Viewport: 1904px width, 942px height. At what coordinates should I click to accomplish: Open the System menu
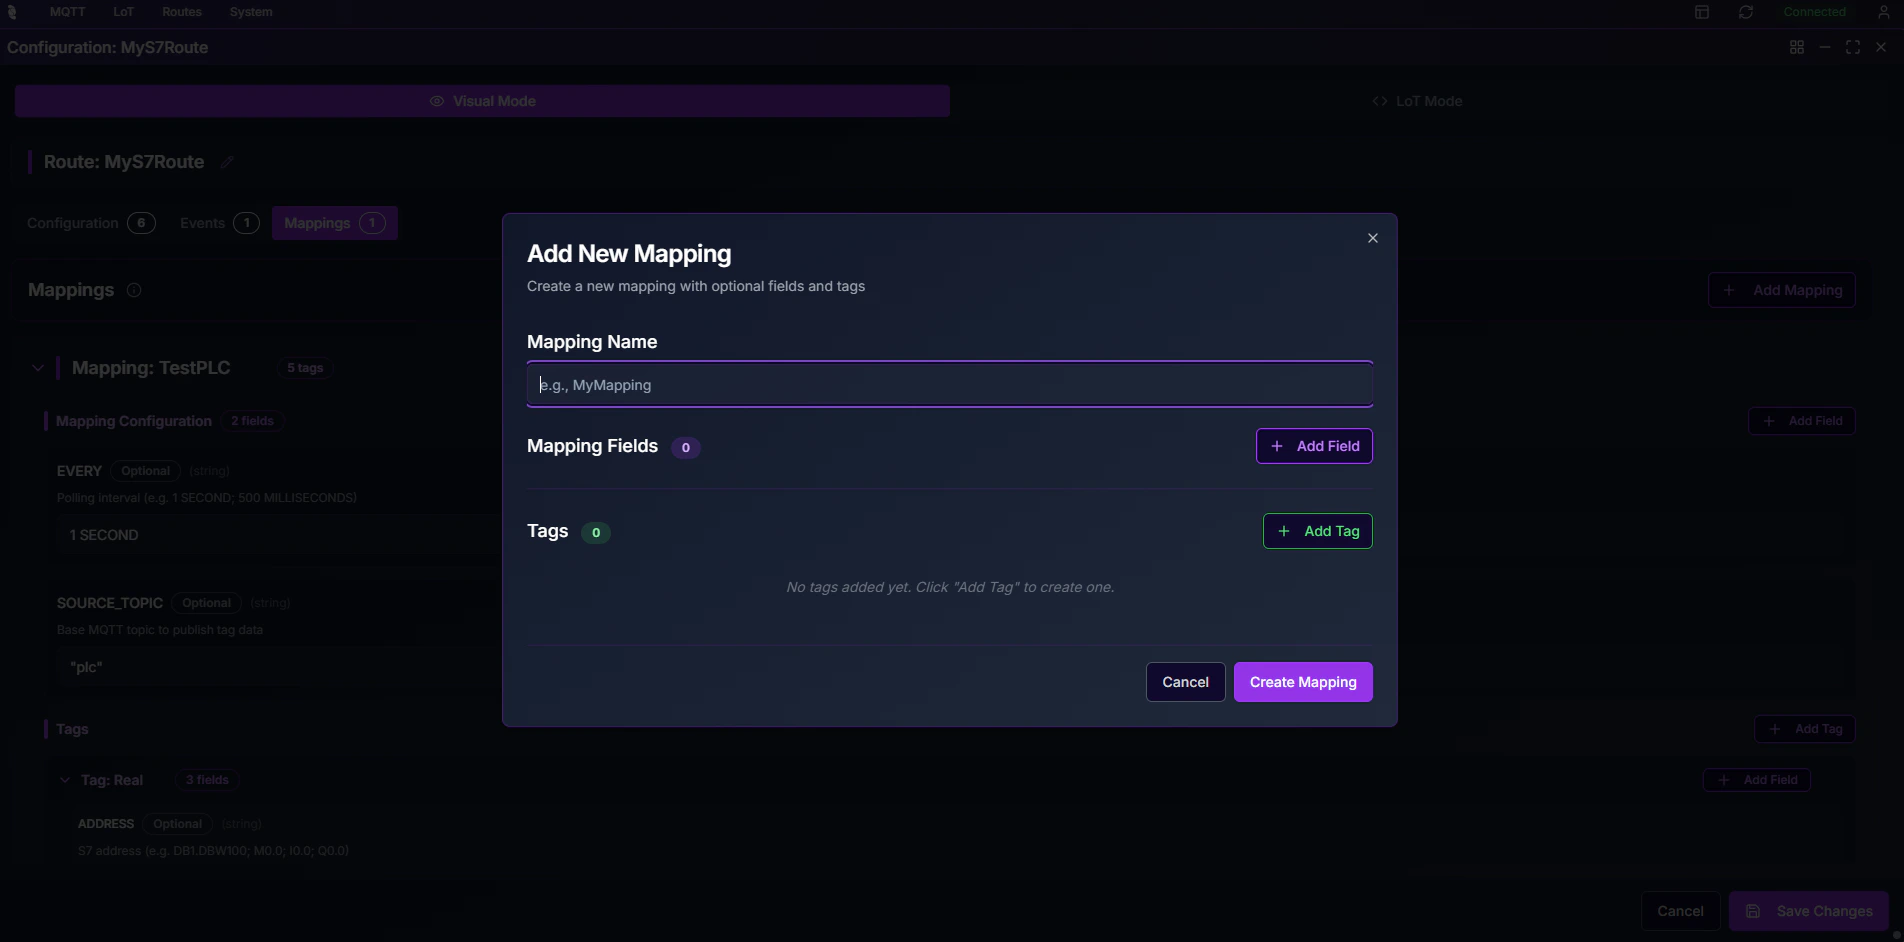[x=250, y=12]
